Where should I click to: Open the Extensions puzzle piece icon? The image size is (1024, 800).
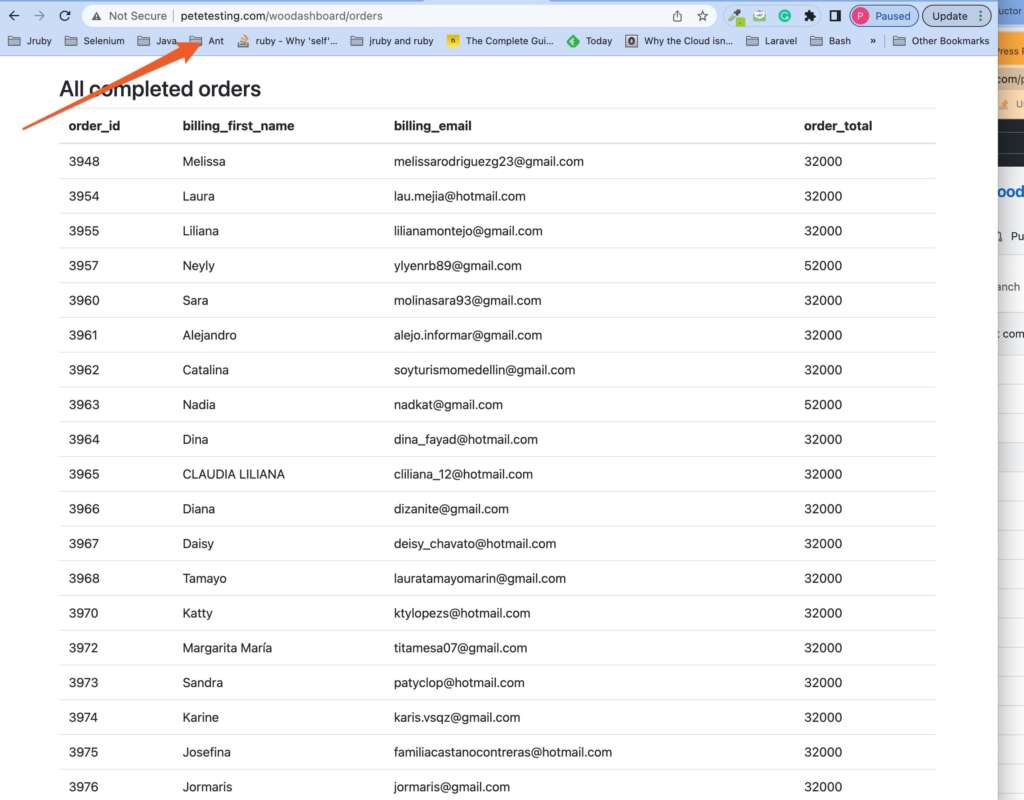point(810,16)
